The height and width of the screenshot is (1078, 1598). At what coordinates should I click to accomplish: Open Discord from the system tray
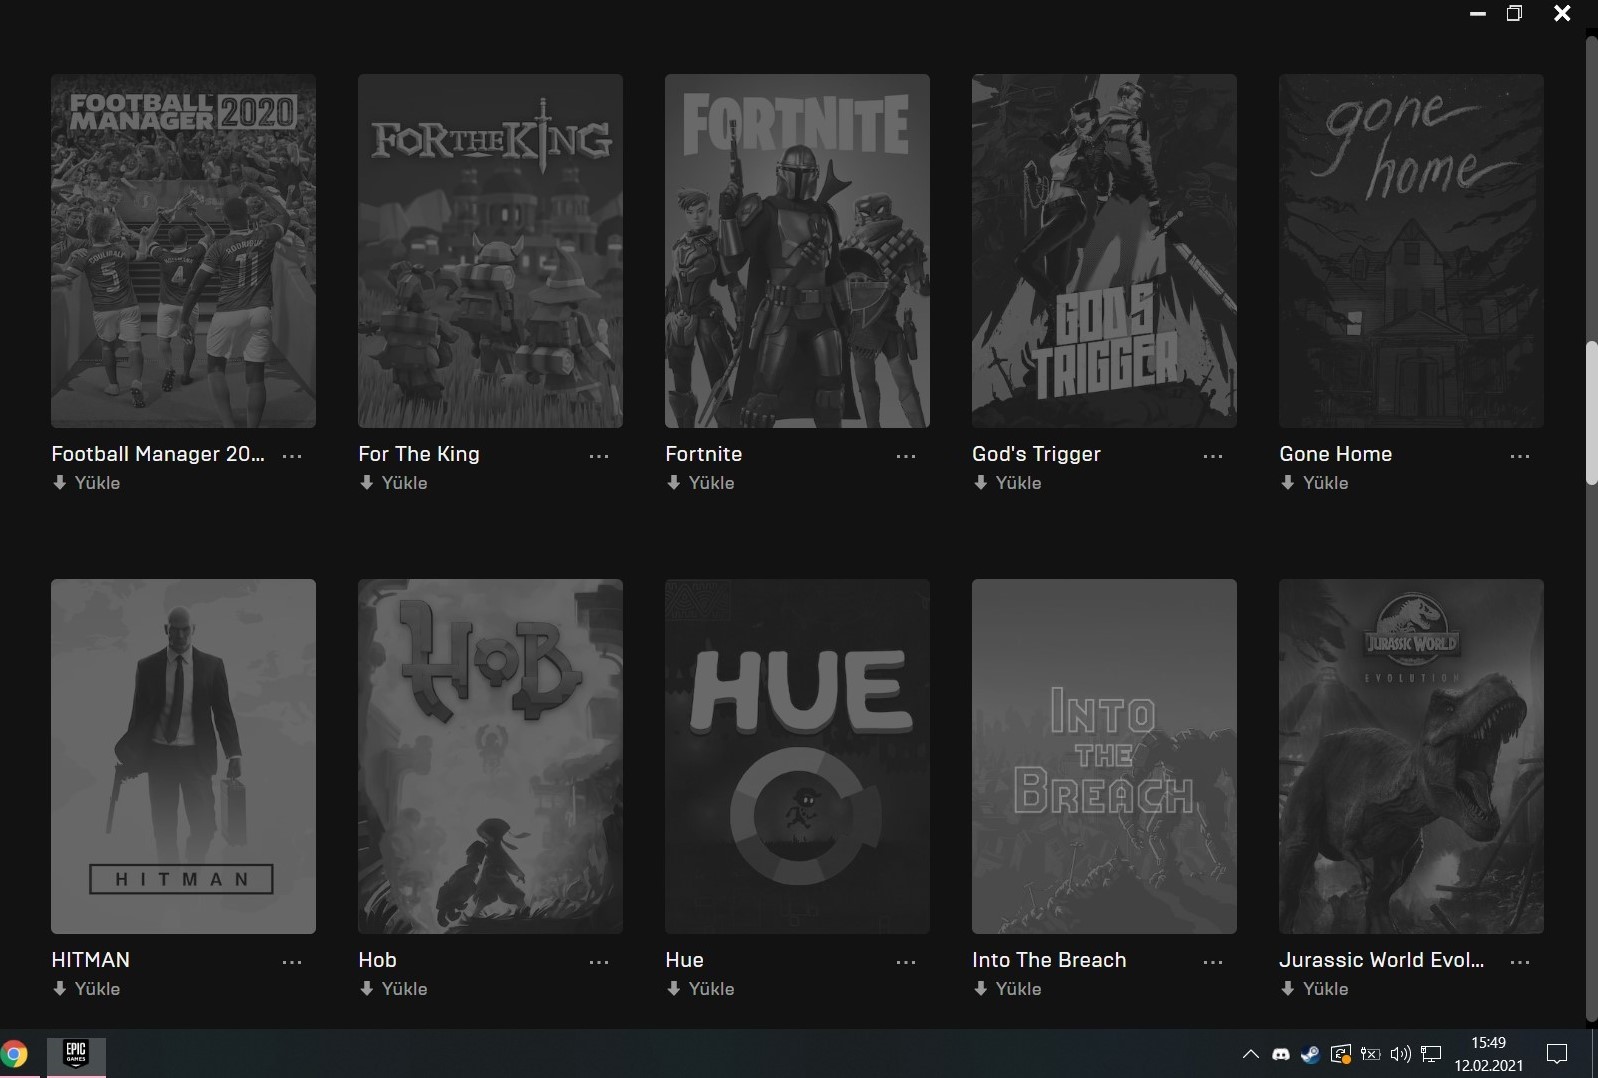point(1281,1054)
